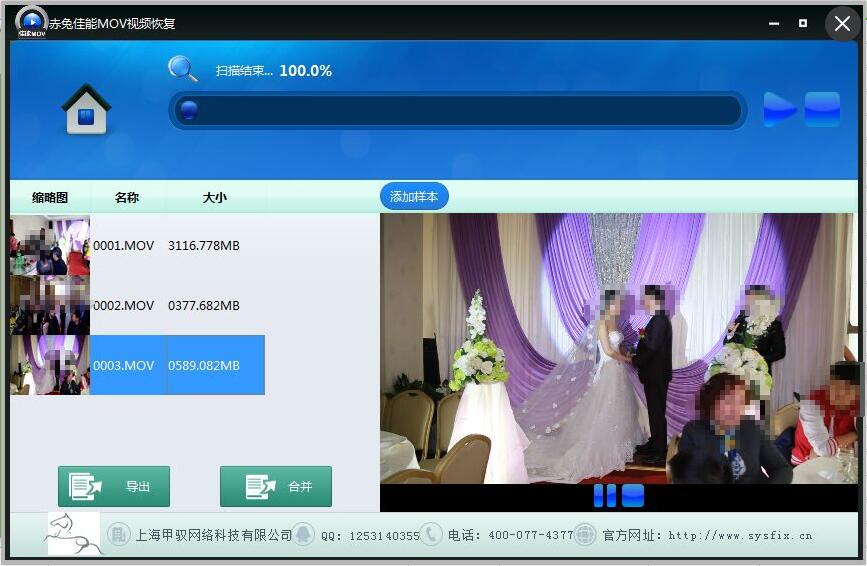Click the 大小 column header
The width and height of the screenshot is (867, 566).
coord(215,197)
